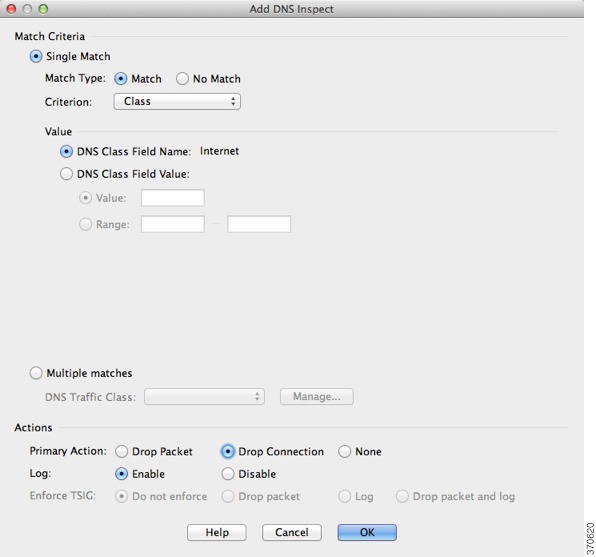596x557 pixels.
Task: Disable logging with the Disable radio
Action: pos(227,474)
